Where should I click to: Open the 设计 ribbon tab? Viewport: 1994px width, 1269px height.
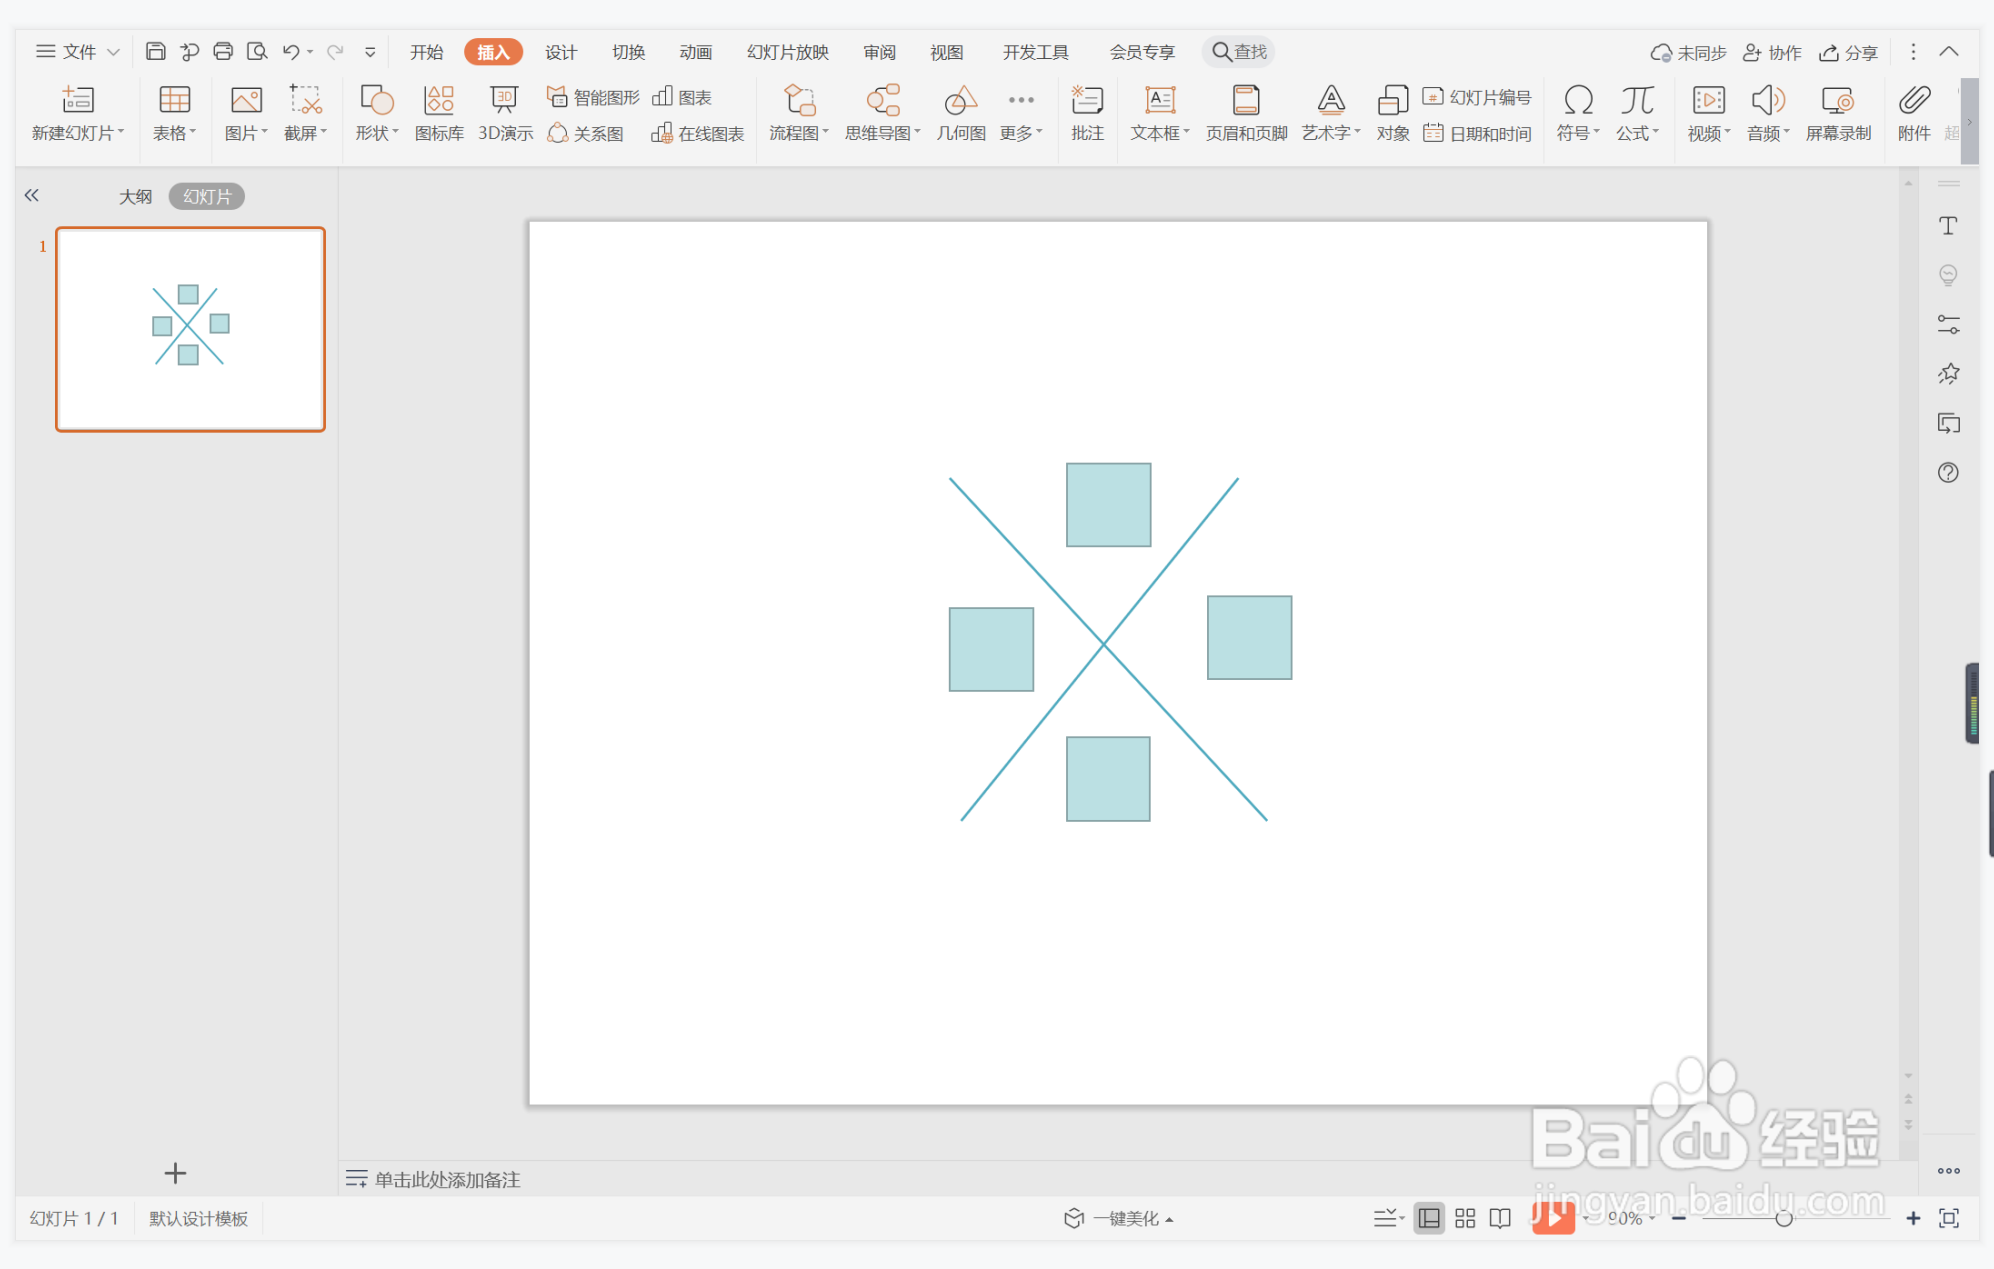point(560,52)
